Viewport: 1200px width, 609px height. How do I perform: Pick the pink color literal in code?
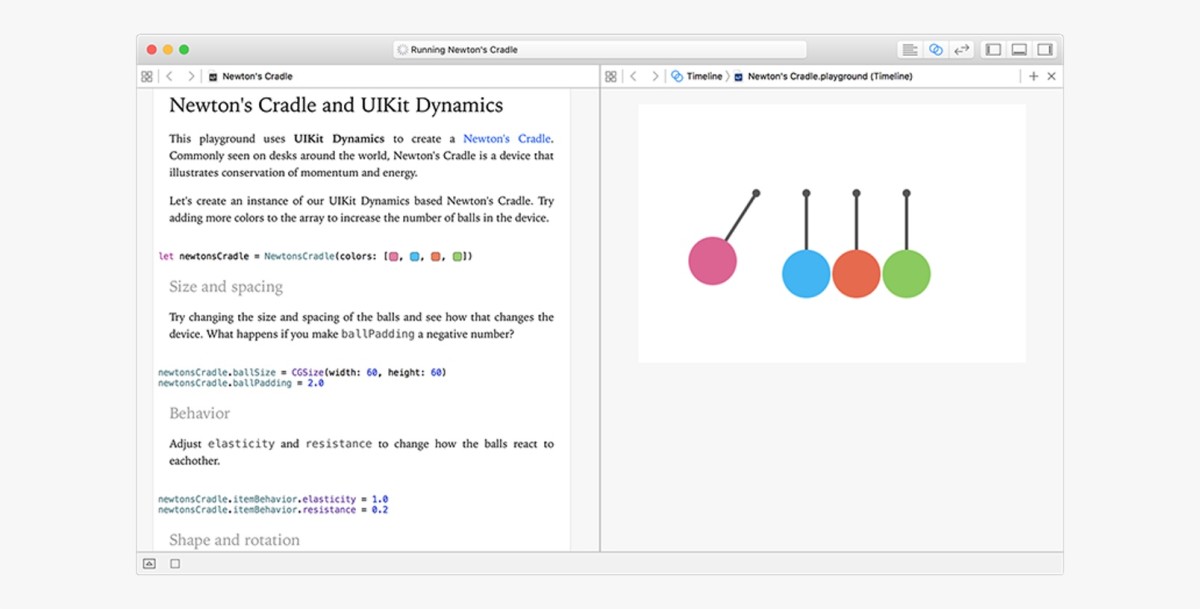tap(394, 257)
